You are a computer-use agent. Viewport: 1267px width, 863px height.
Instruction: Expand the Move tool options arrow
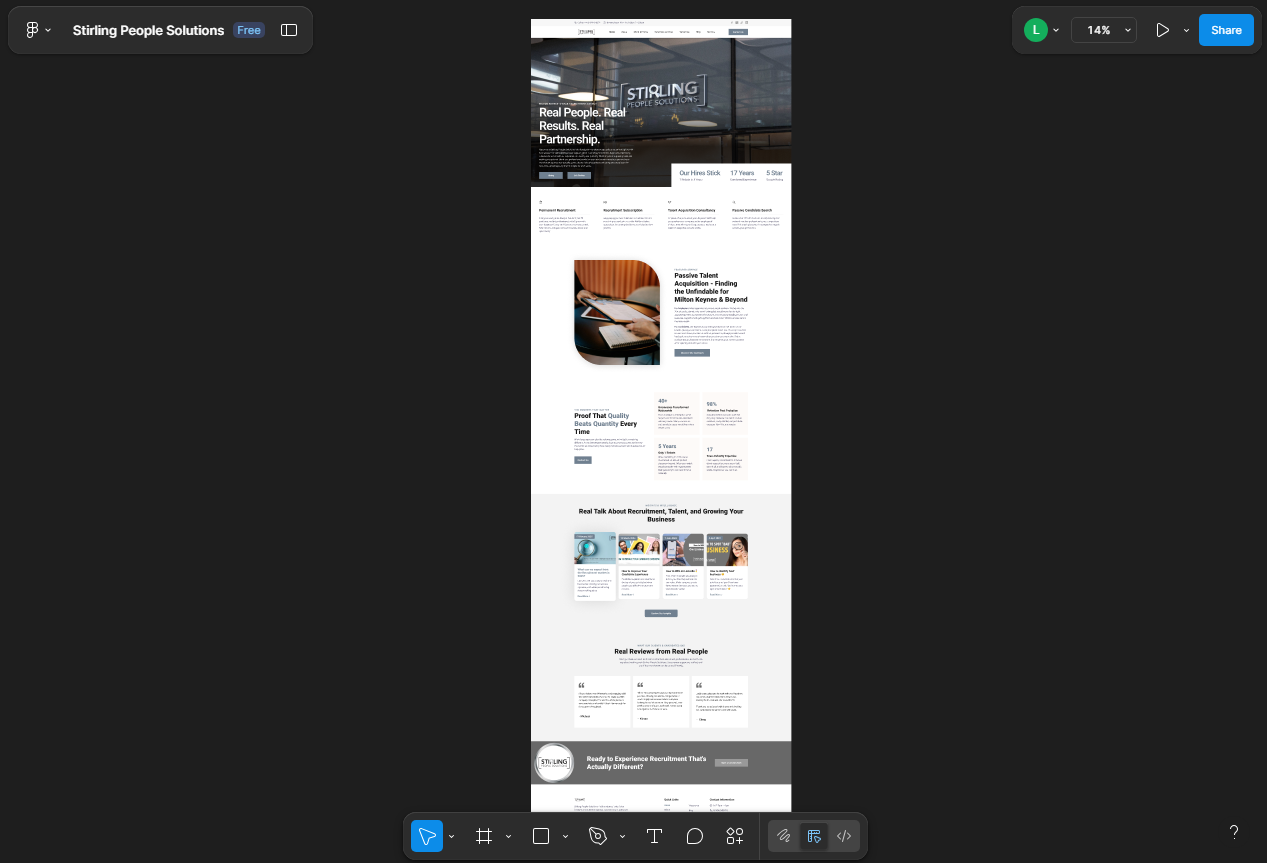pyautogui.click(x=452, y=836)
